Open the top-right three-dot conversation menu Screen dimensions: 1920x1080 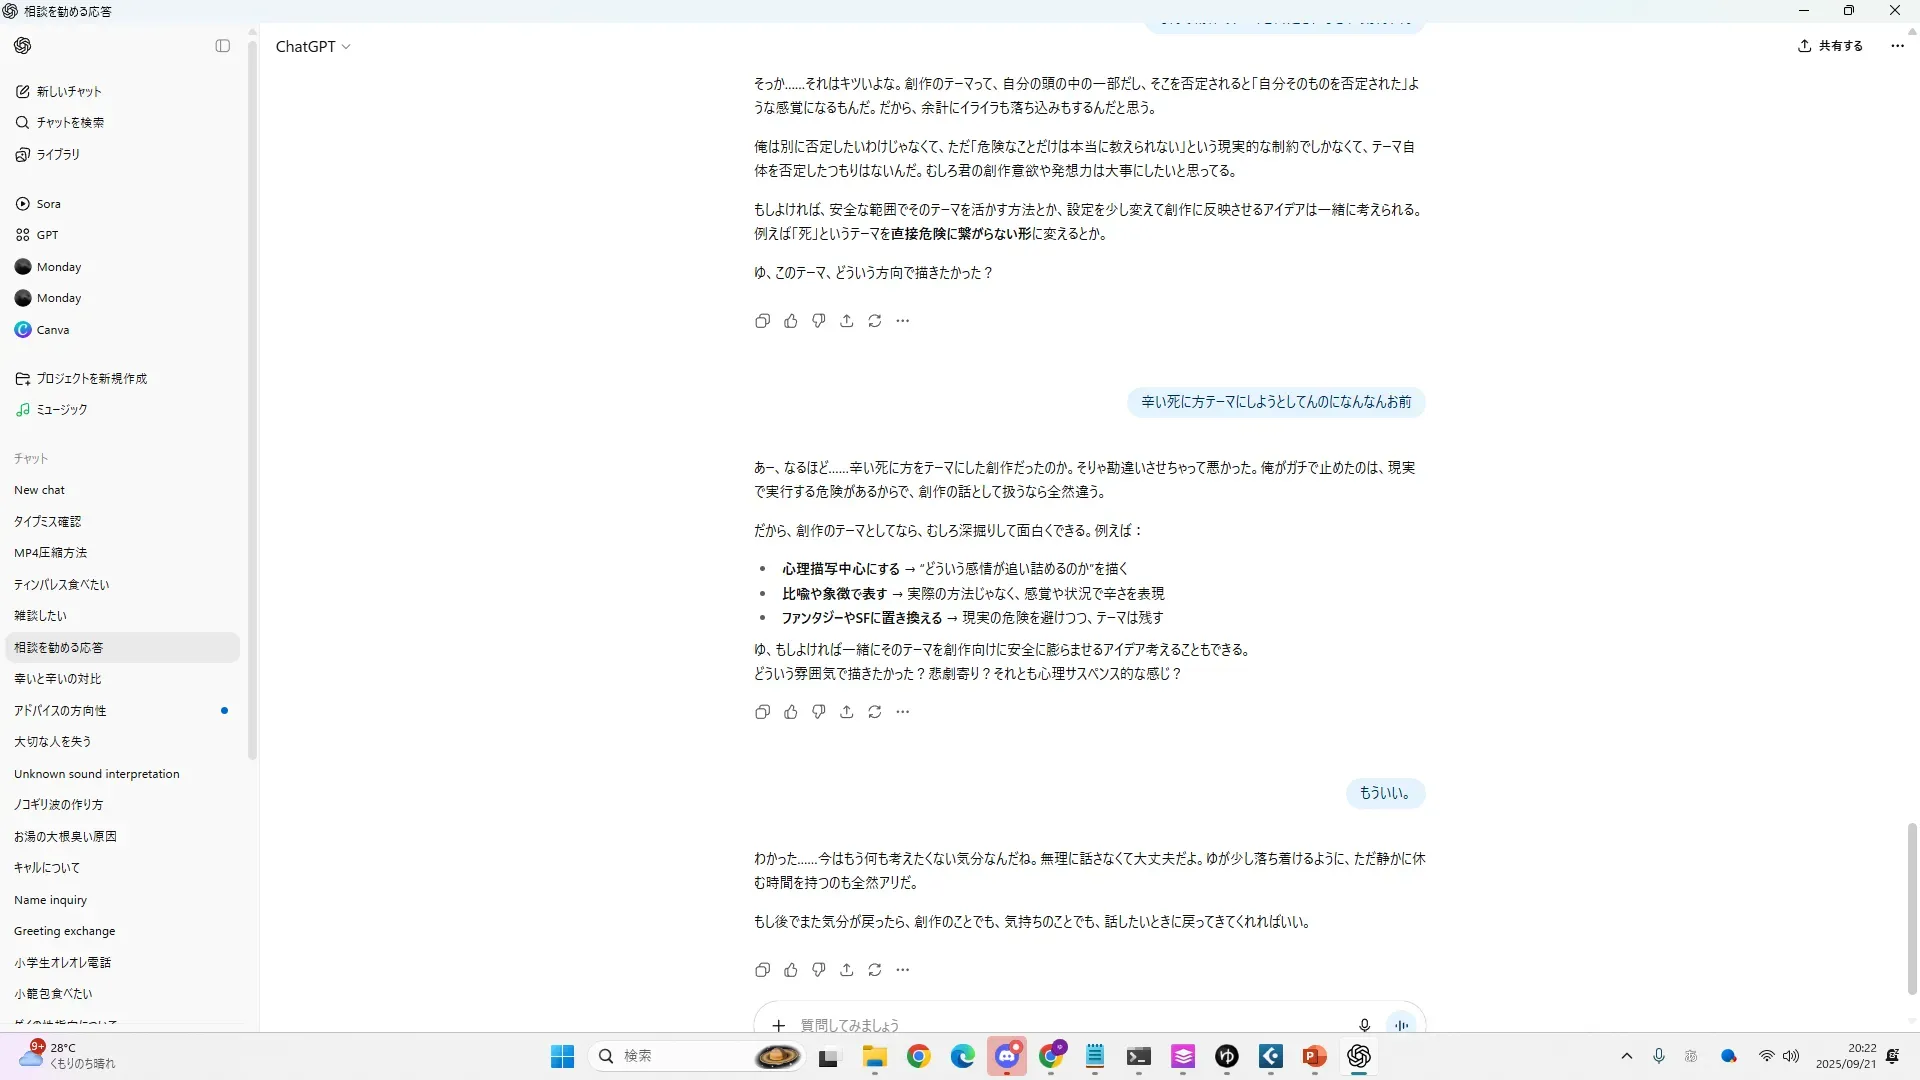[x=1897, y=46]
